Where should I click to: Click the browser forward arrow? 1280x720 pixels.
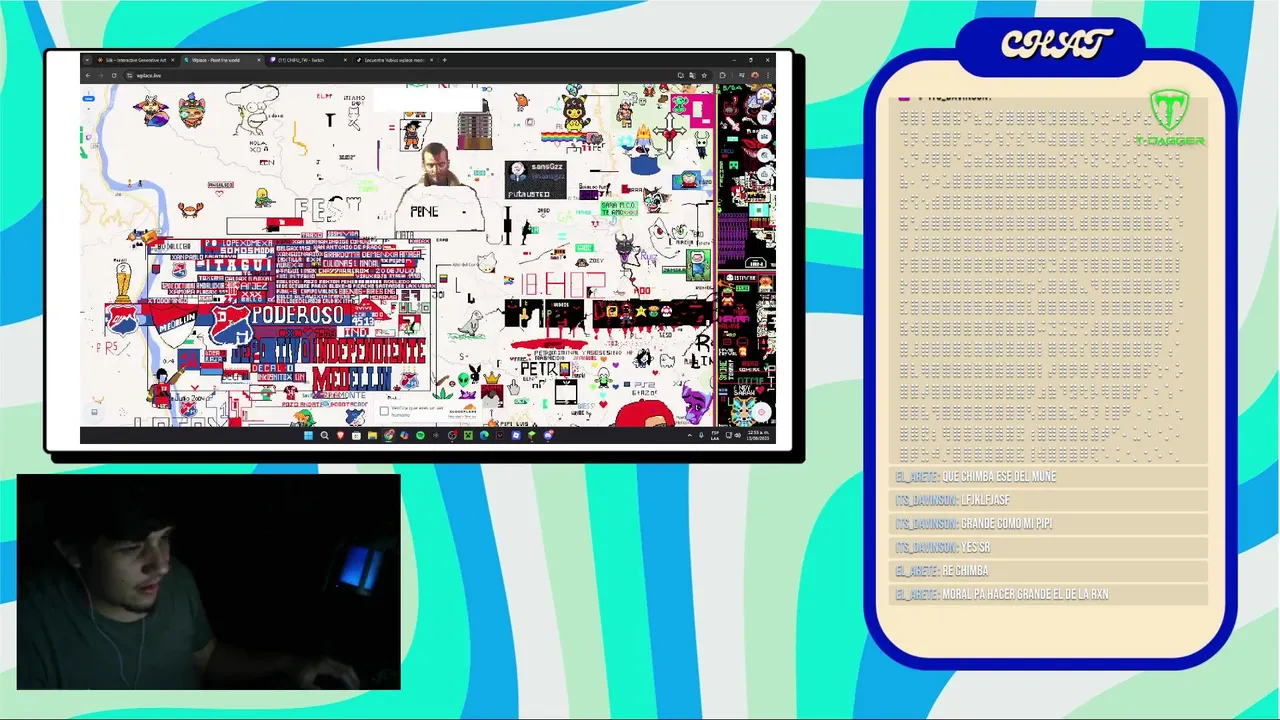tap(100, 75)
